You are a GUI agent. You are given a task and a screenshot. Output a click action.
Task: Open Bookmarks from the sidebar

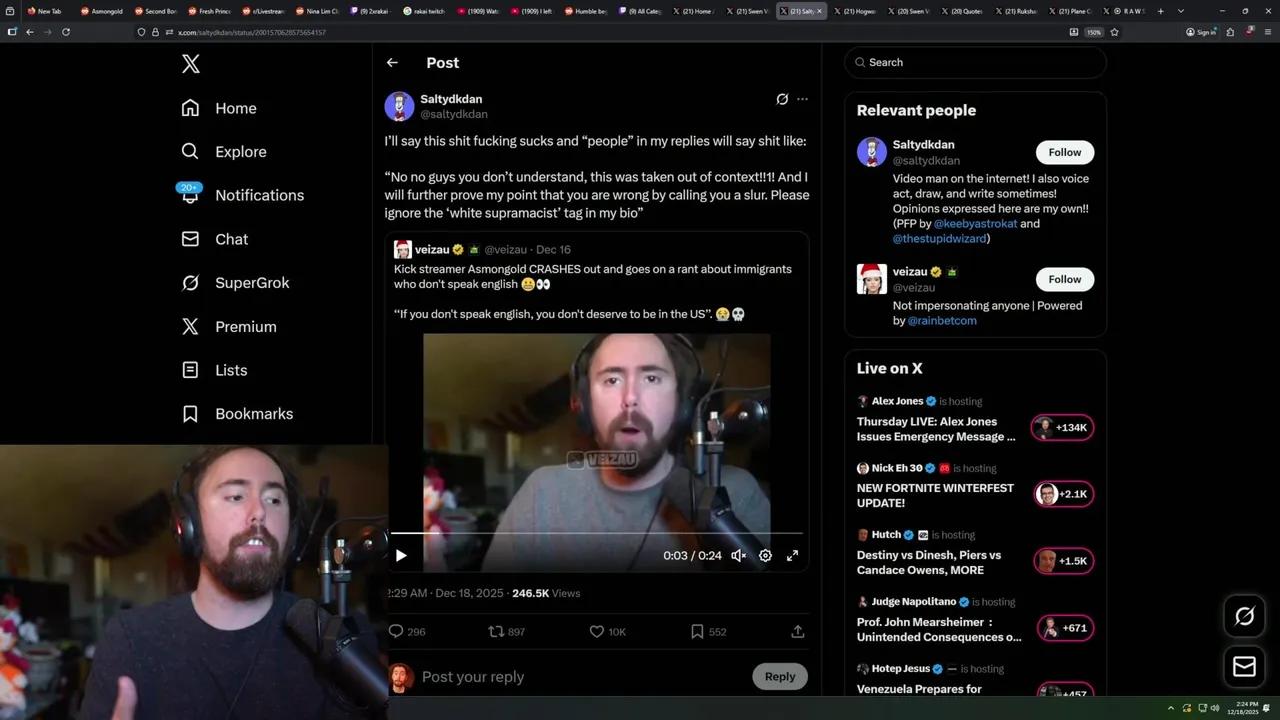point(237,414)
